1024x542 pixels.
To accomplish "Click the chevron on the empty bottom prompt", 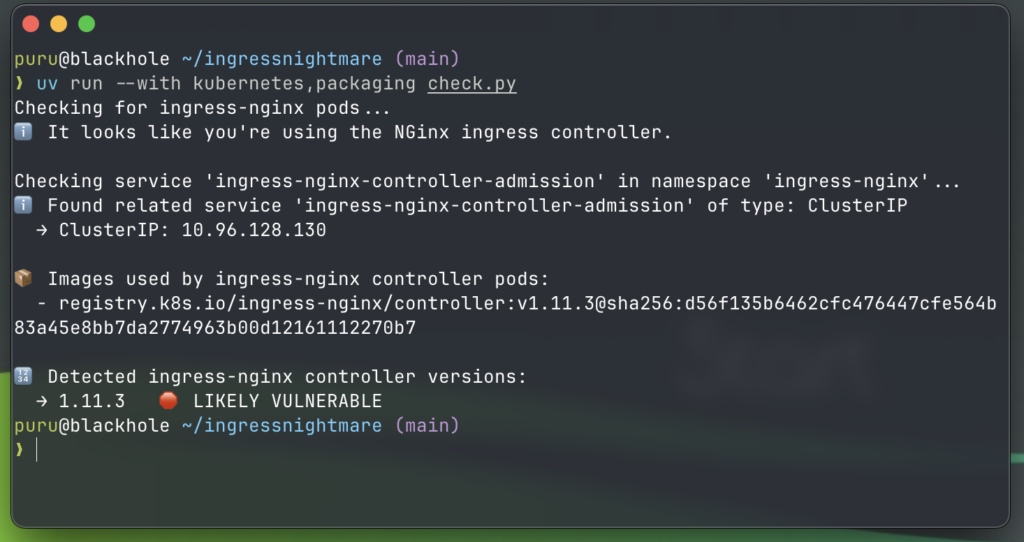I will pyautogui.click(x=19, y=450).
